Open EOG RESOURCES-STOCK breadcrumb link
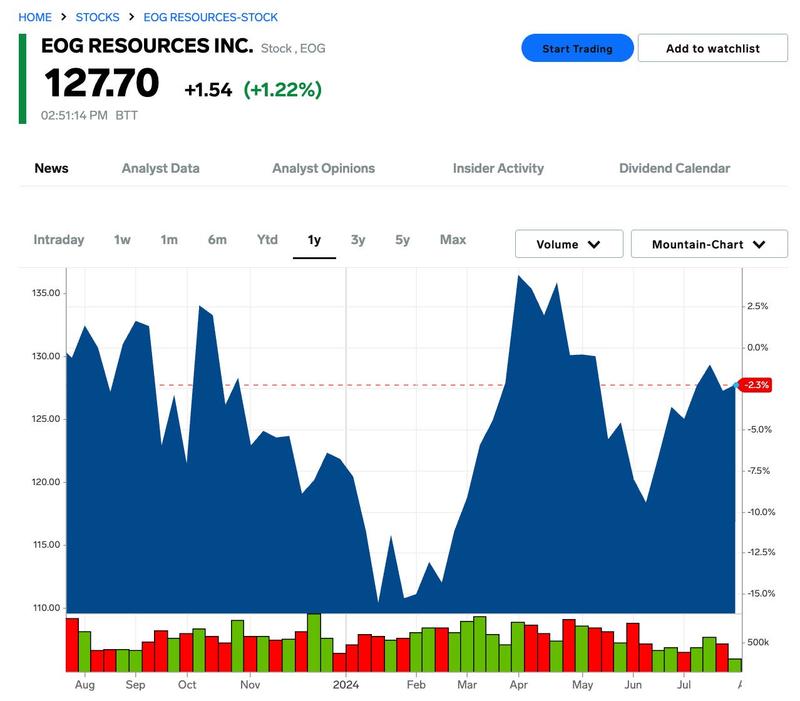Viewport: 800px width, 701px height. [x=210, y=17]
